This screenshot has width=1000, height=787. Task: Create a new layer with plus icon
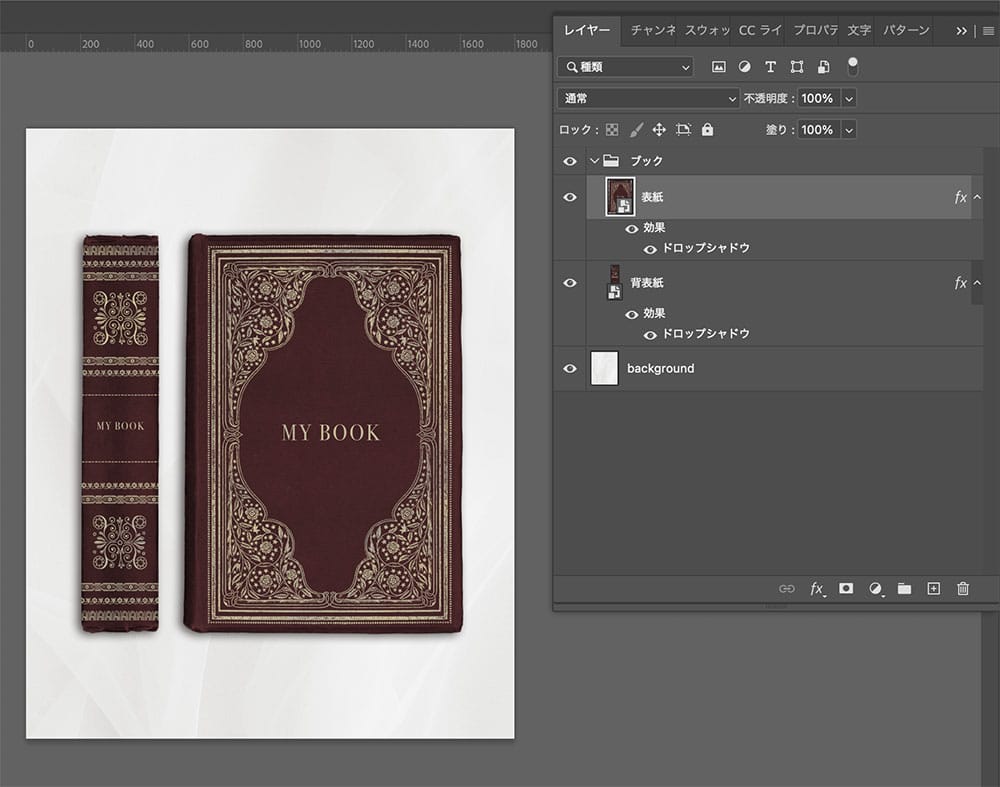tap(933, 589)
